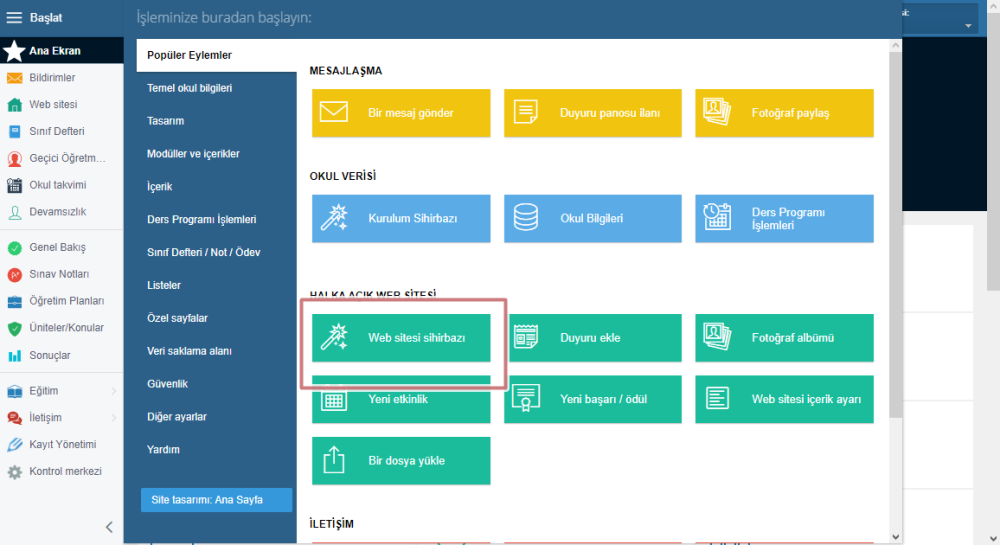Click the panel scrollbar down arrow
The width and height of the screenshot is (1000, 545).
coord(895,537)
